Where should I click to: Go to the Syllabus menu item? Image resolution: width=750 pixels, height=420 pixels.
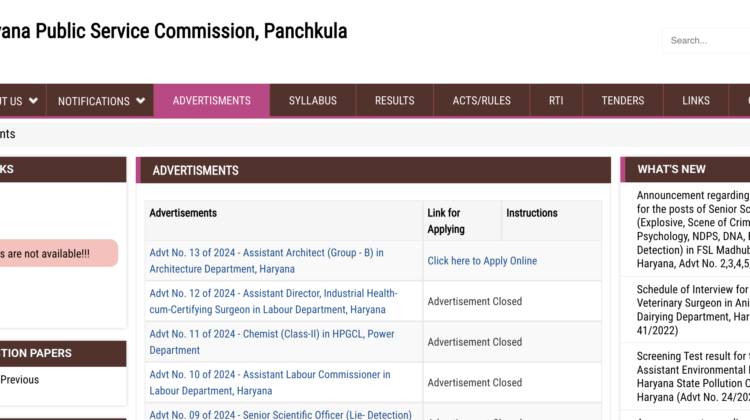(313, 101)
